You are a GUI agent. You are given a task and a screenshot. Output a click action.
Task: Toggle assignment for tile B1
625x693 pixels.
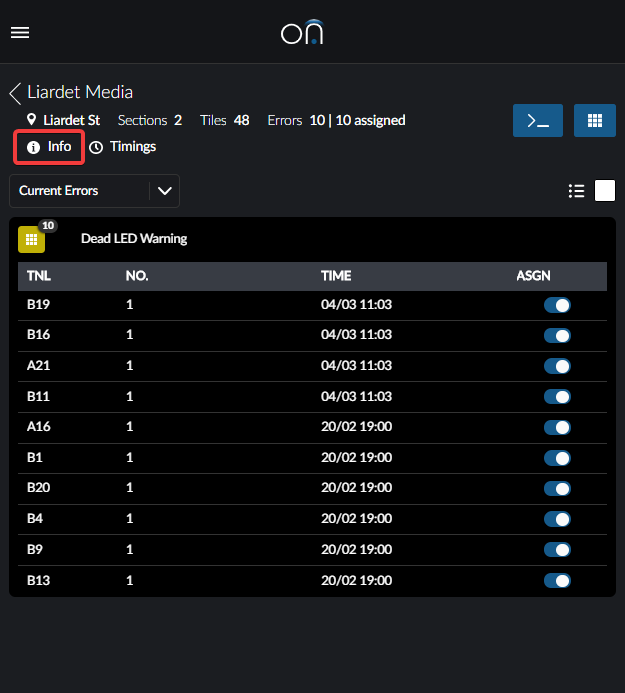(x=557, y=458)
